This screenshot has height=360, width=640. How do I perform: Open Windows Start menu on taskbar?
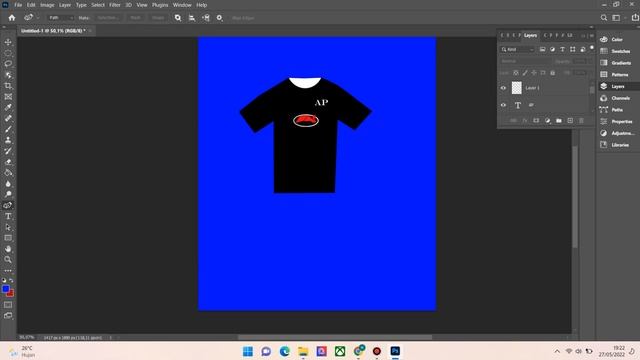click(248, 351)
